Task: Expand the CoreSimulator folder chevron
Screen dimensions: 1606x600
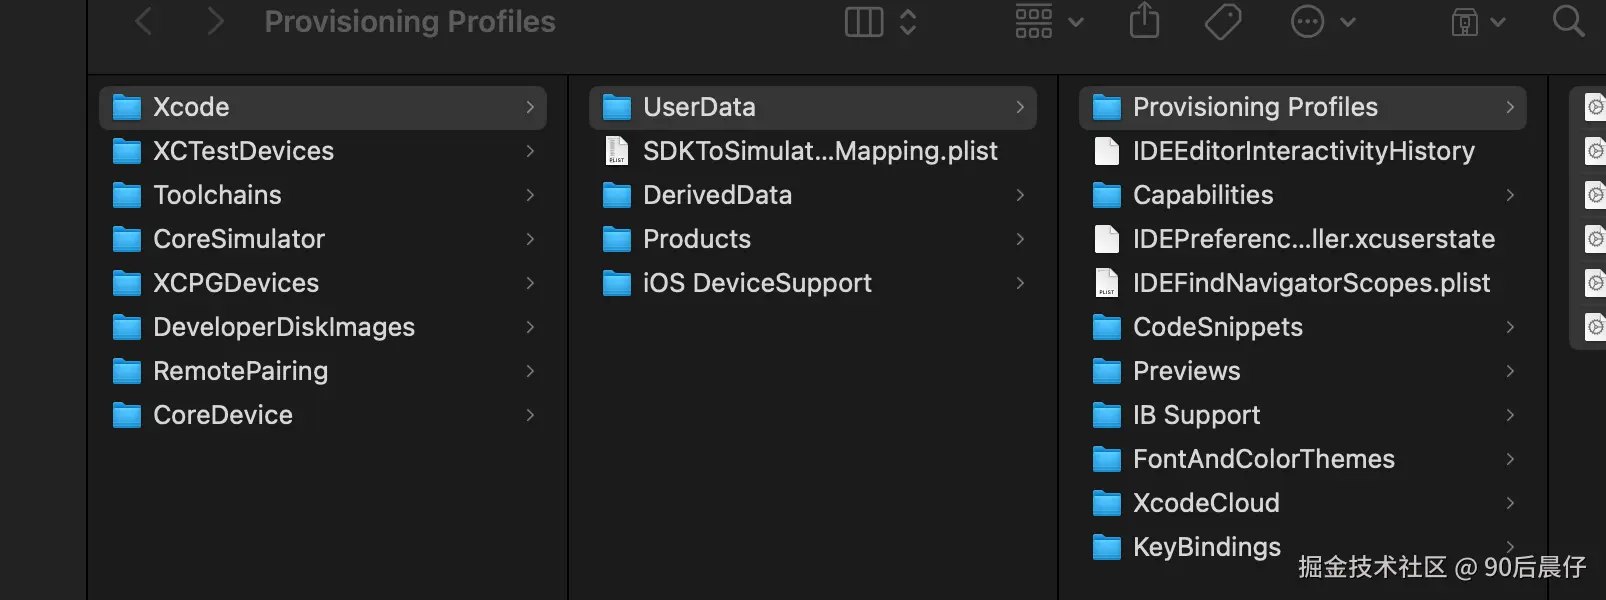Action: [530, 239]
